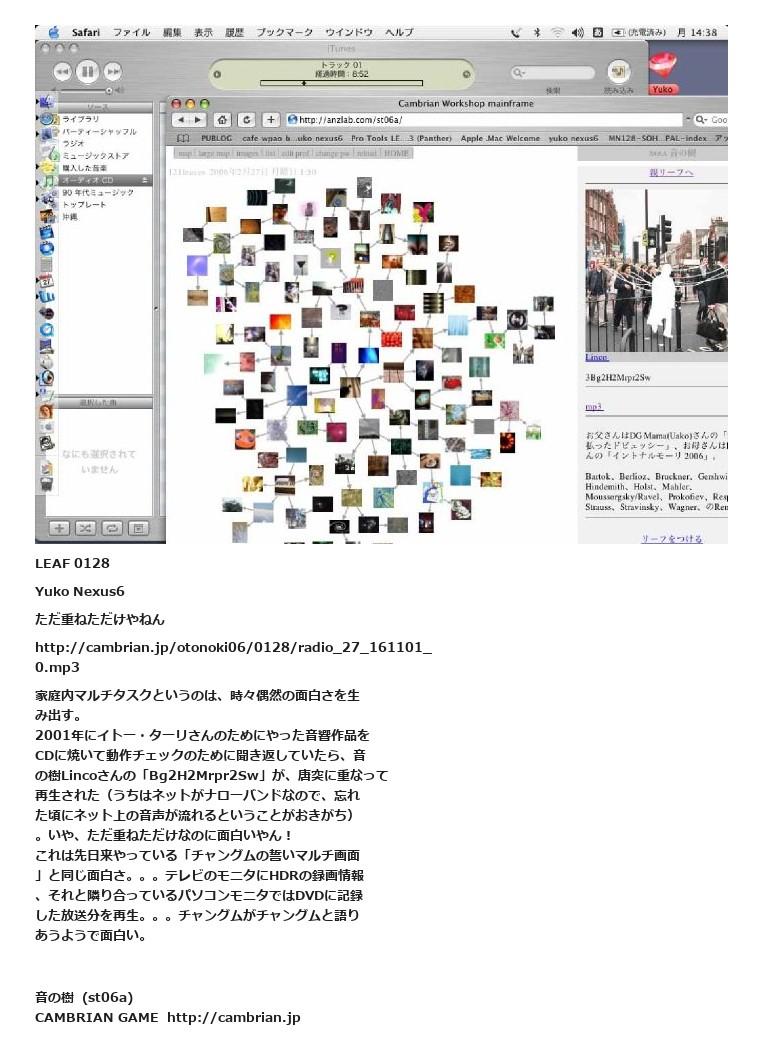
Task: Click the iTunes import CD button
Action: 619,71
